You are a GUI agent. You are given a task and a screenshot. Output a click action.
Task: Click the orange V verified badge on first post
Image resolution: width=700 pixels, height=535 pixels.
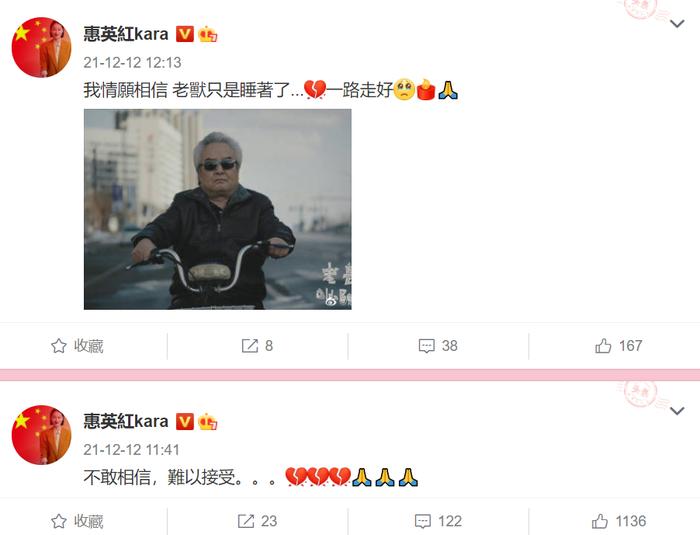184,34
